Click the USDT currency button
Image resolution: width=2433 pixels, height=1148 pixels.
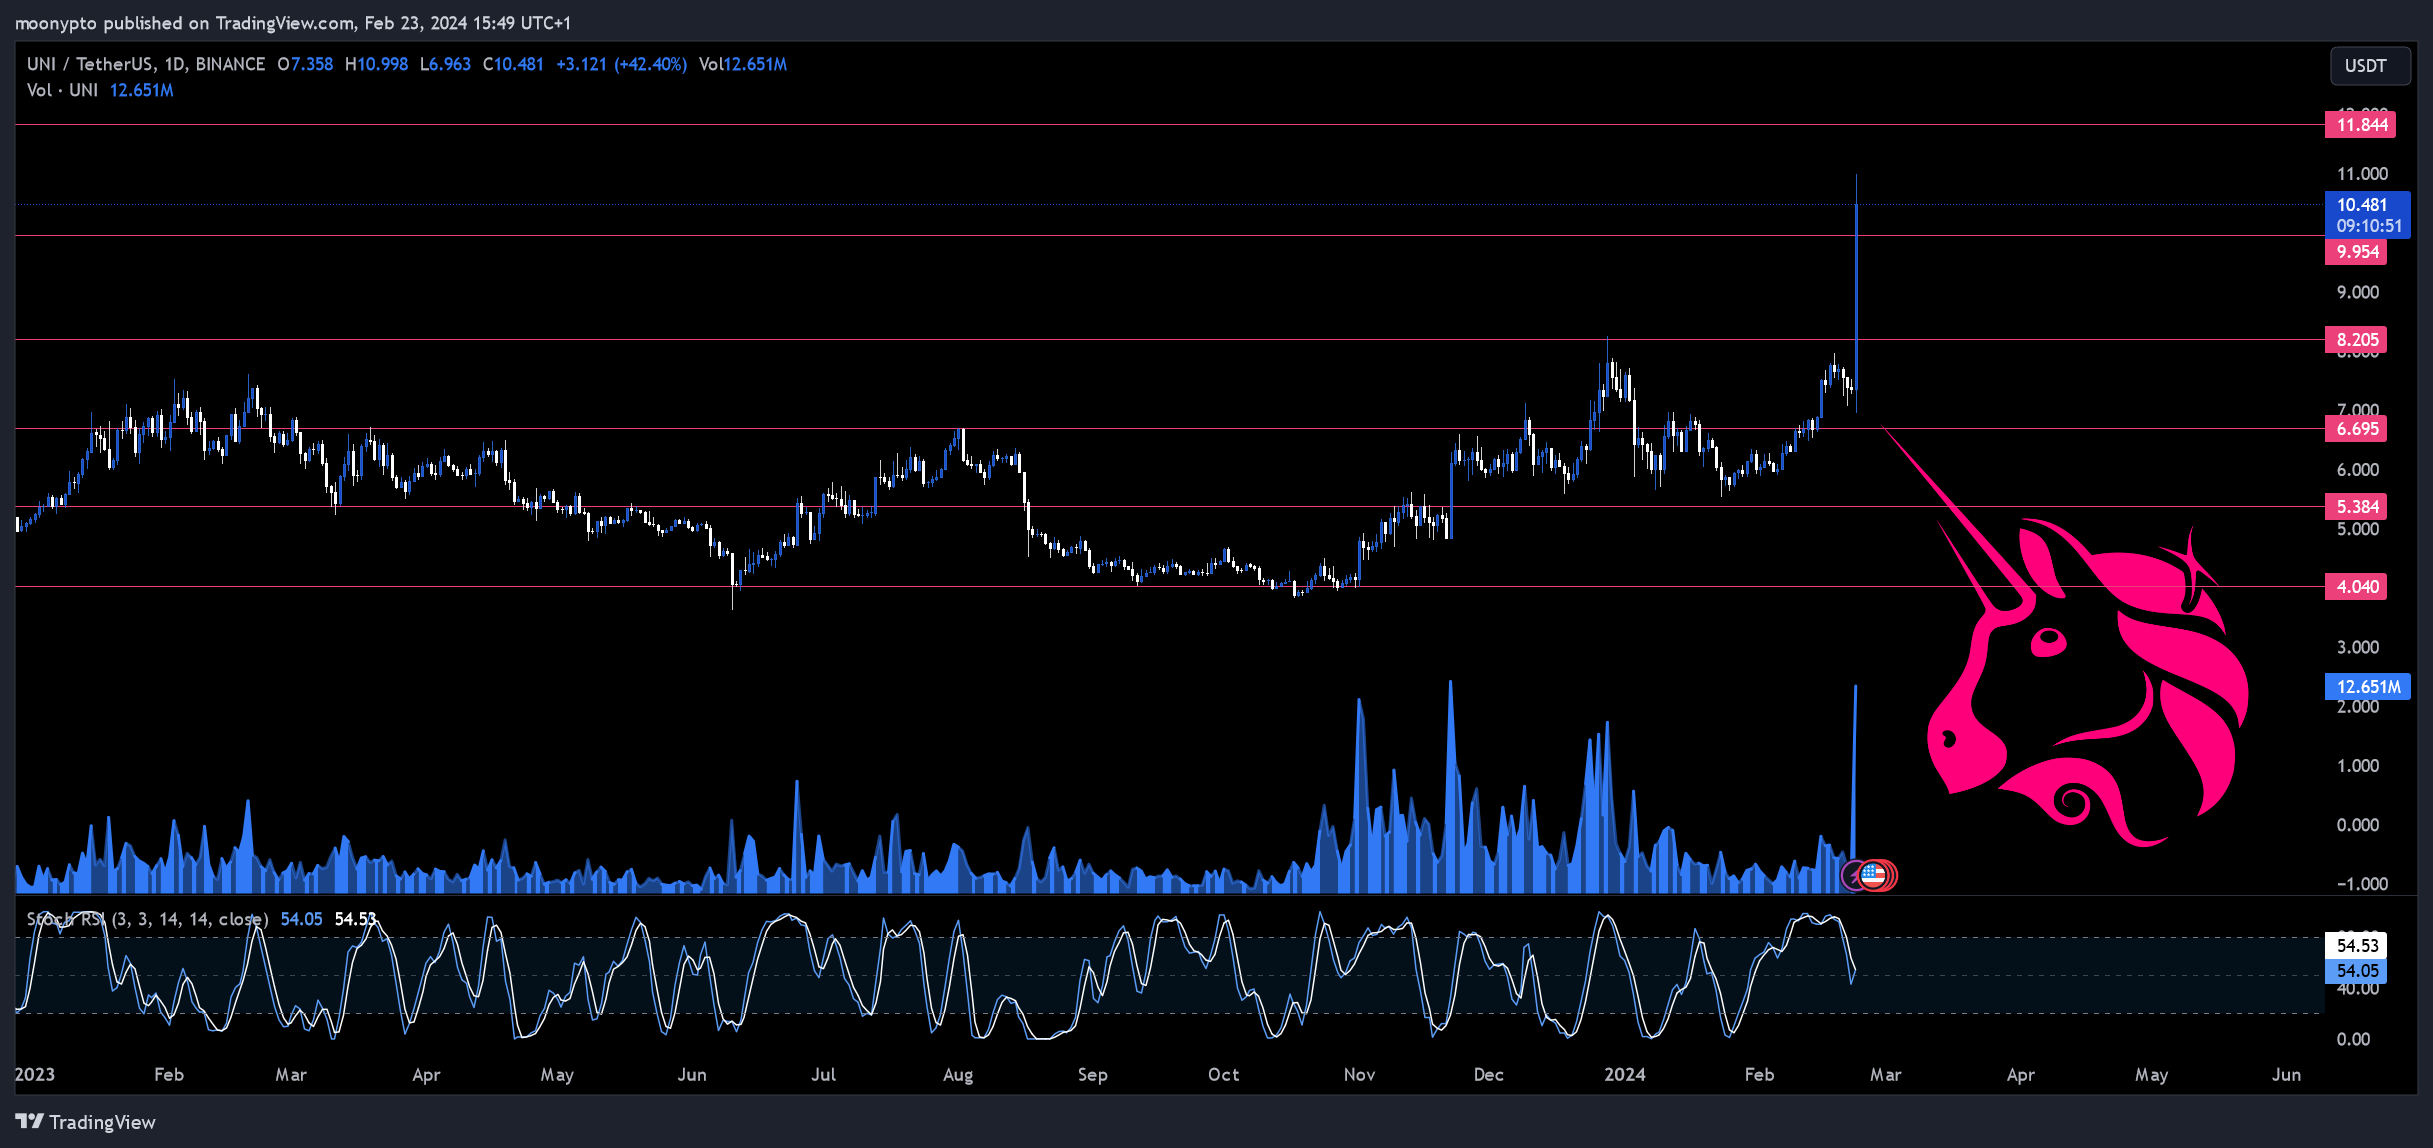(2369, 65)
